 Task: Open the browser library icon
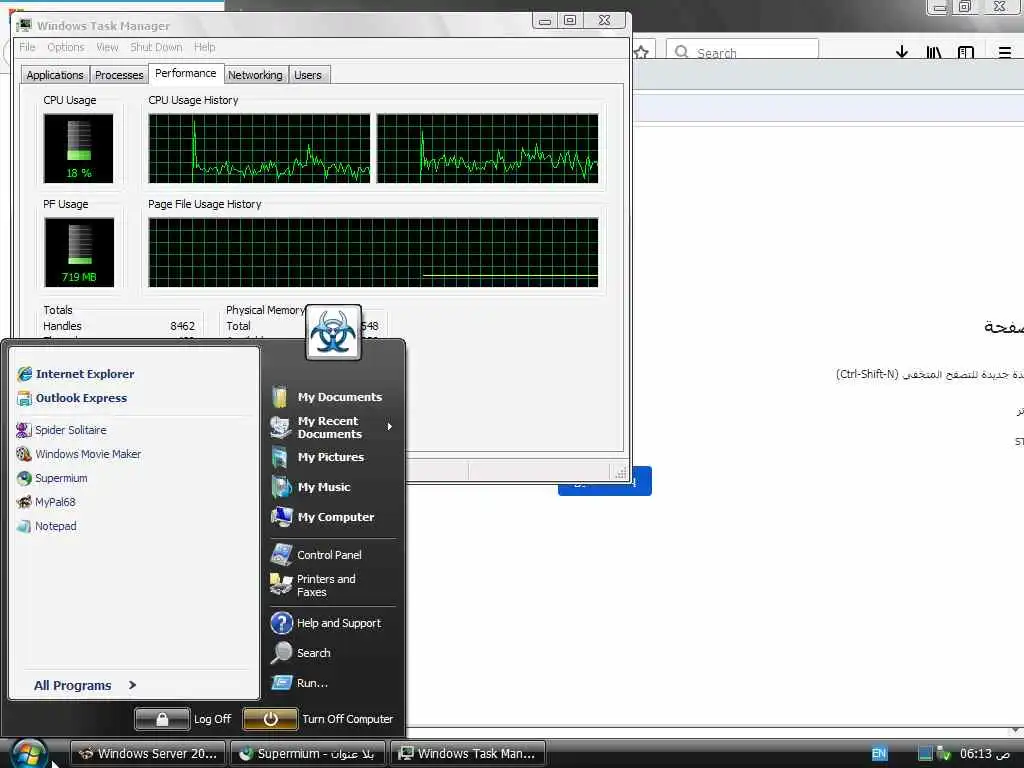click(x=934, y=52)
